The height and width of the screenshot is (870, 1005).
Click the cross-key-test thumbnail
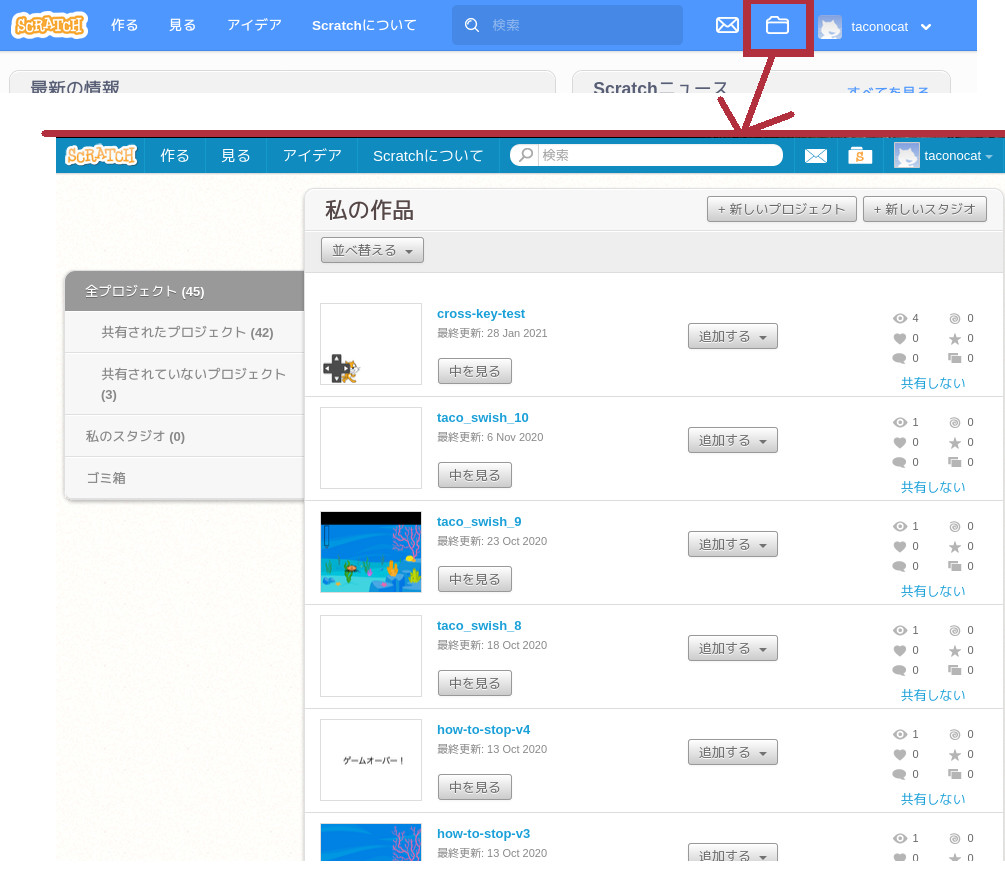tap(371, 344)
